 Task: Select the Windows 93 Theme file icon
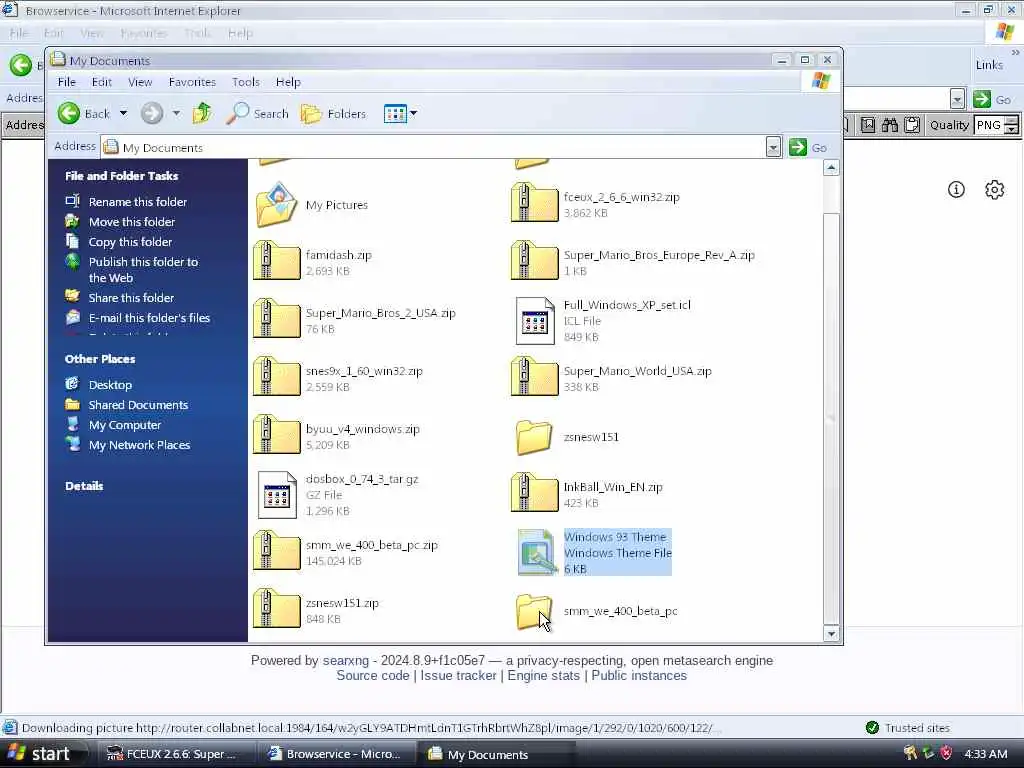point(537,552)
